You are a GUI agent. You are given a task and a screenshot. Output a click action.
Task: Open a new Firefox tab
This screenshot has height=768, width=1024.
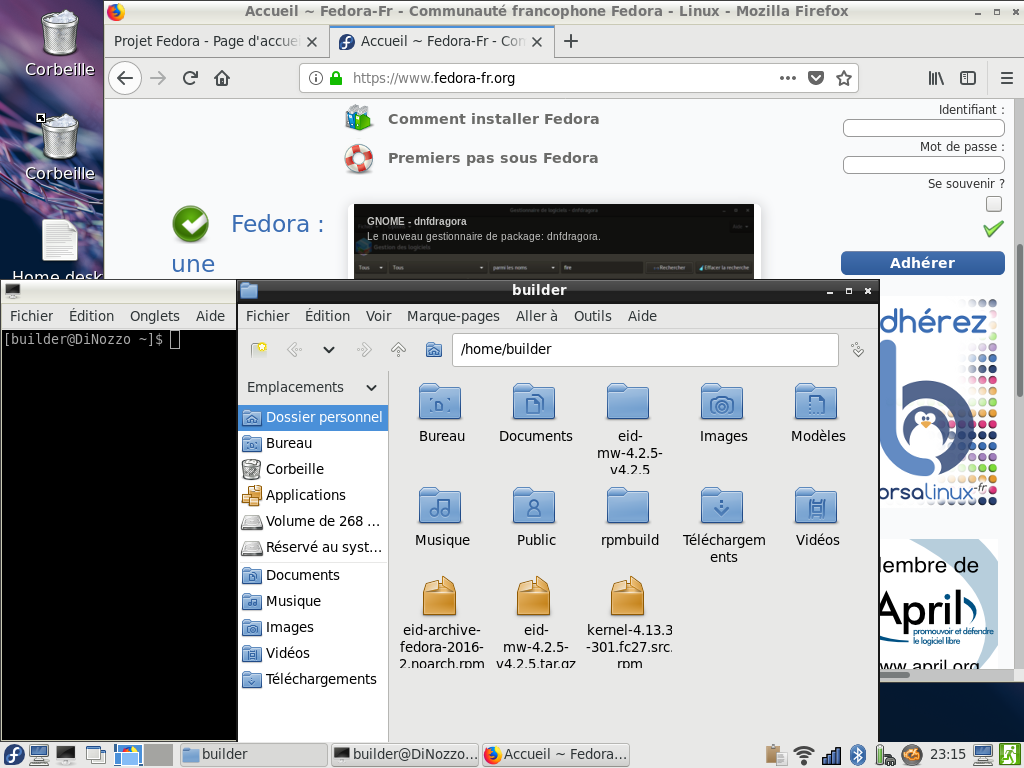(x=571, y=41)
